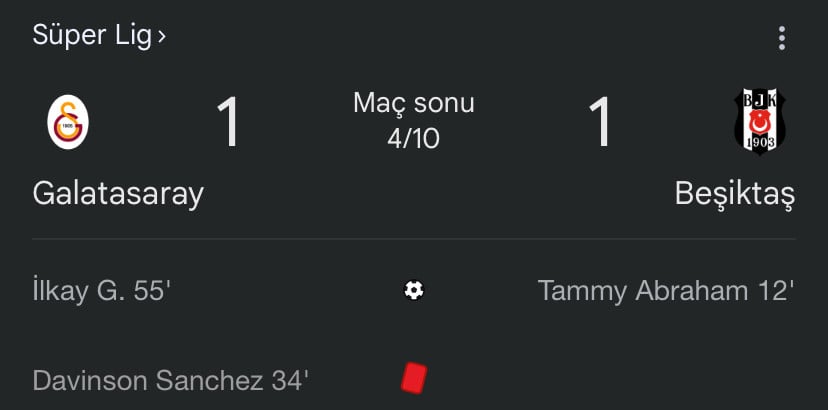Click the divider line under team names
The width and height of the screenshot is (828, 410).
point(414,239)
